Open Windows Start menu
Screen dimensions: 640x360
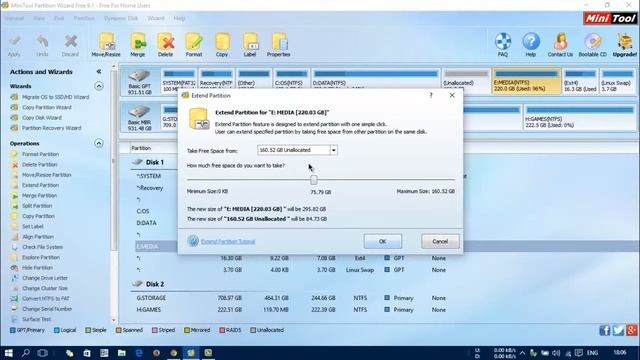coord(9,353)
